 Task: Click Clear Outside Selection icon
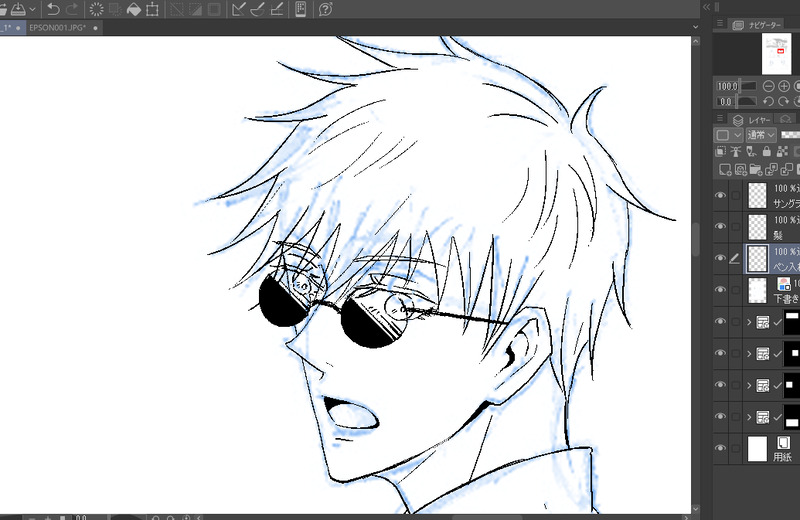[115, 9]
